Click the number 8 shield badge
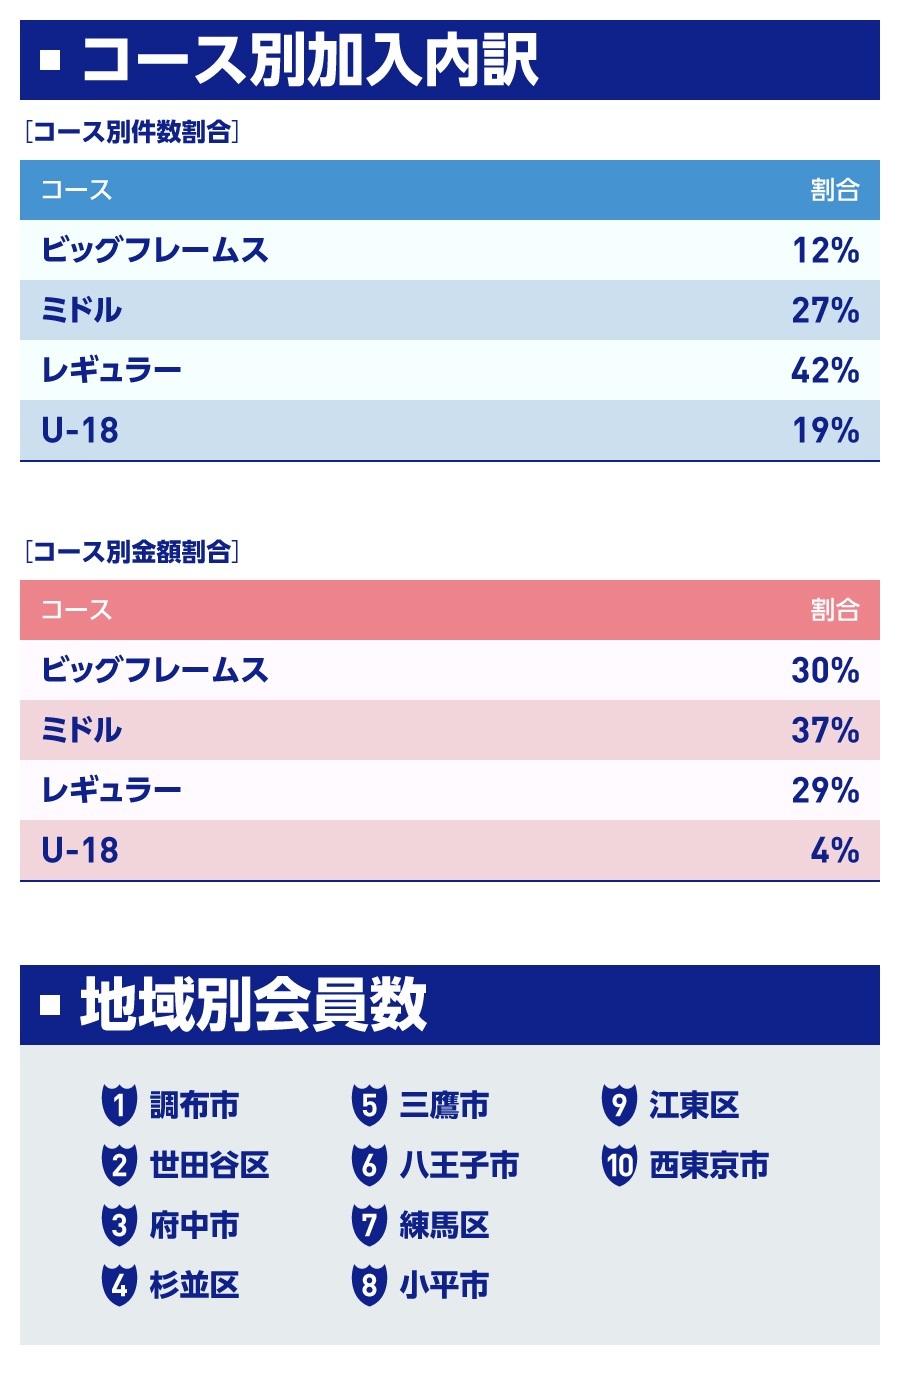The height and width of the screenshot is (1382, 900). click(x=369, y=1285)
